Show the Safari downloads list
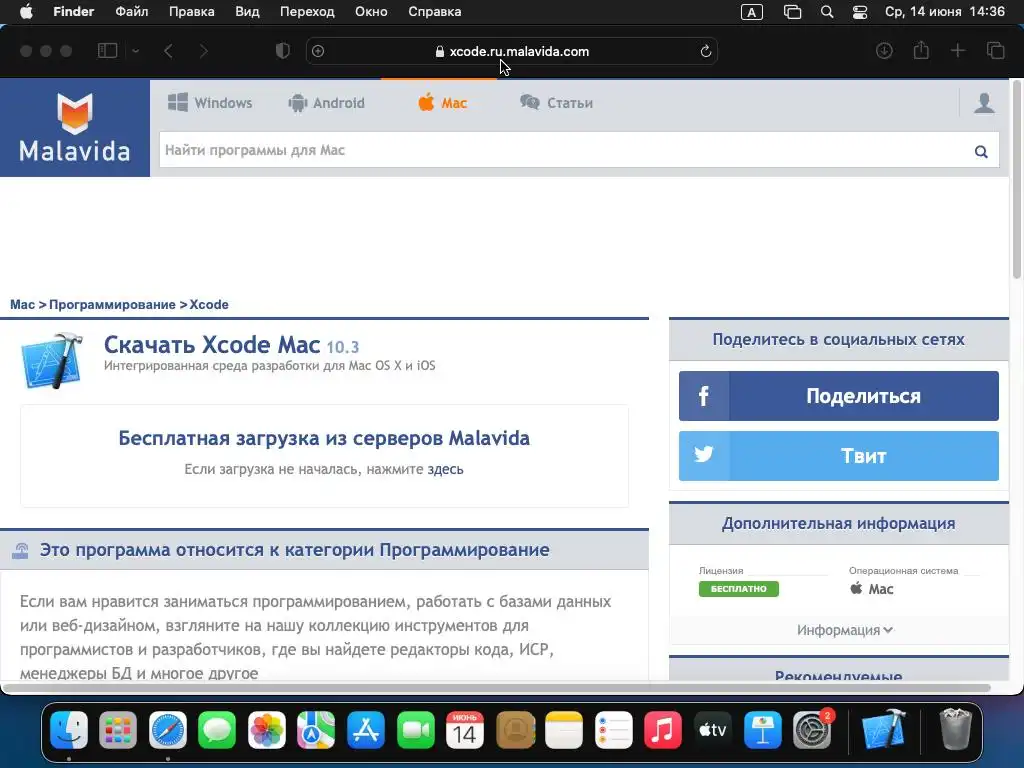The image size is (1024, 768). point(884,51)
